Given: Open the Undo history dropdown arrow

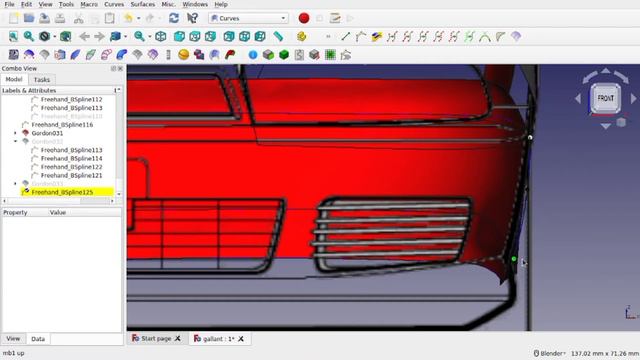Looking at the screenshot, I should [139, 18].
